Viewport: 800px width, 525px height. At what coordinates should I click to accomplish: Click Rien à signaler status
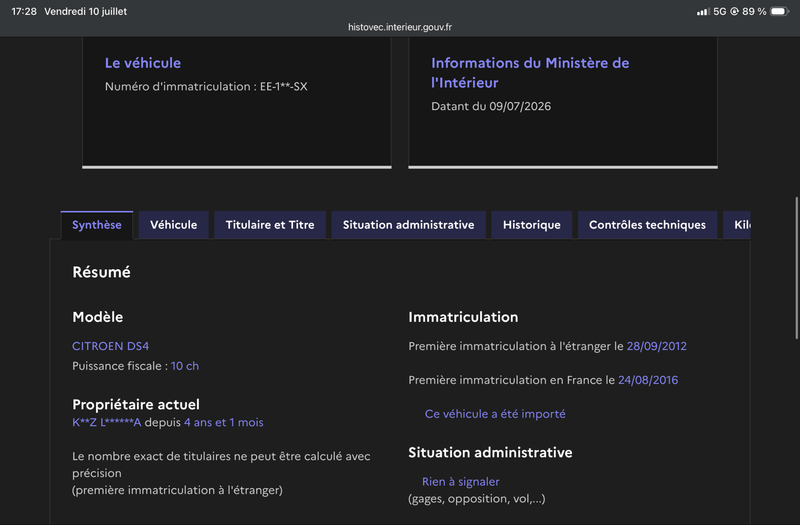[x=461, y=482]
